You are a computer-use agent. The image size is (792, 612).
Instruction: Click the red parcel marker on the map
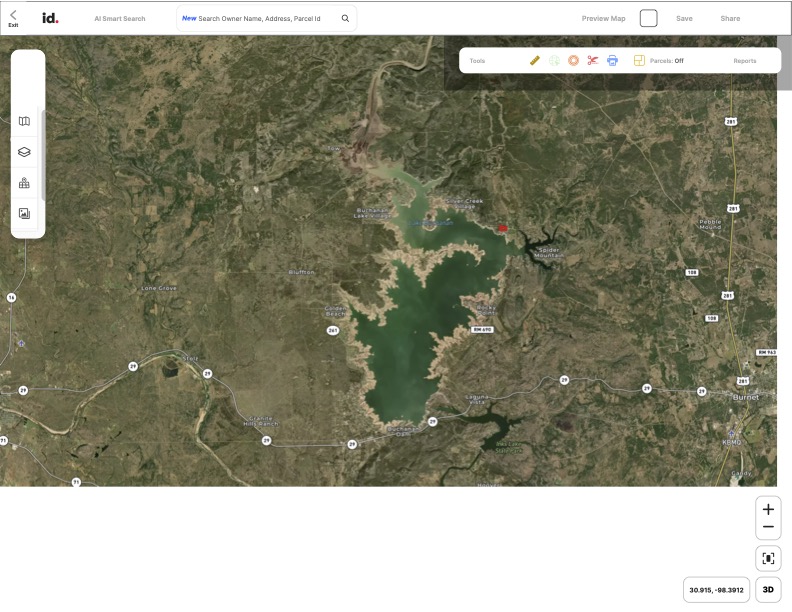[503, 228]
